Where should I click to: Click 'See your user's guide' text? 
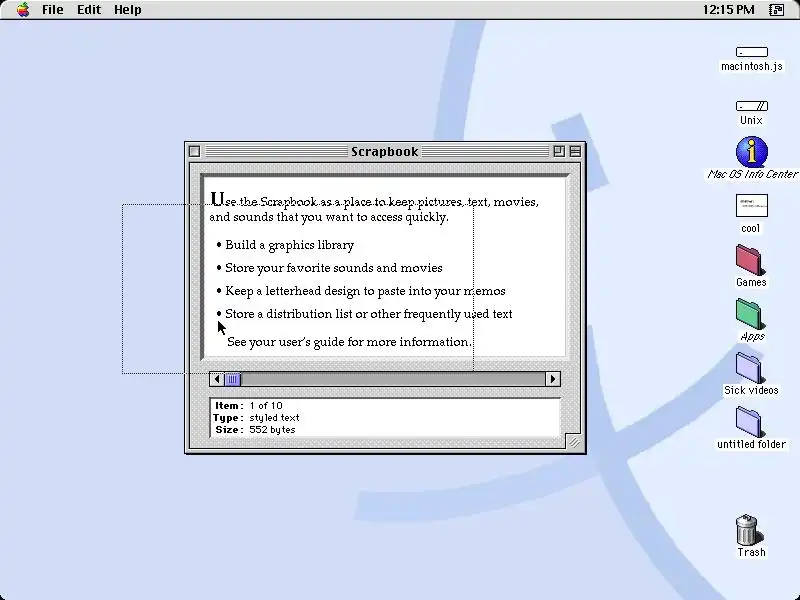(x=349, y=342)
